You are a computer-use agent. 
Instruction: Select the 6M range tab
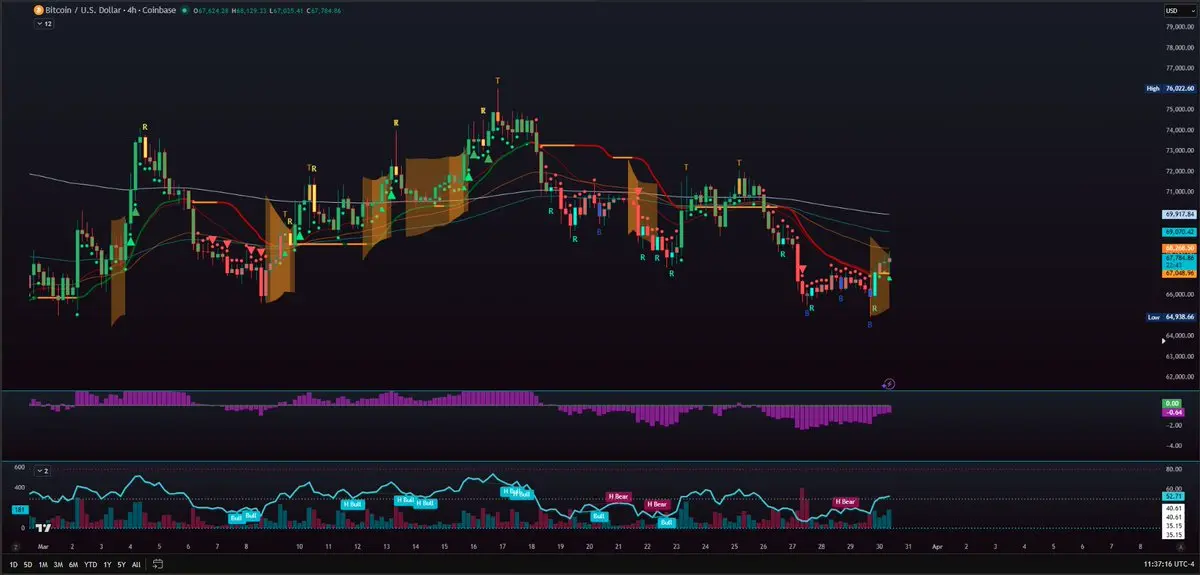[x=73, y=565]
